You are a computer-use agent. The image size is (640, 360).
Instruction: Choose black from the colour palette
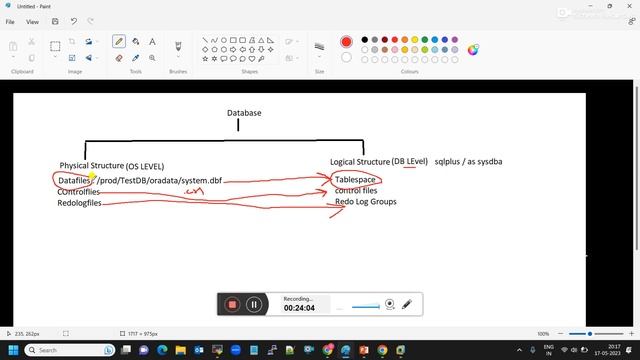coord(364,40)
